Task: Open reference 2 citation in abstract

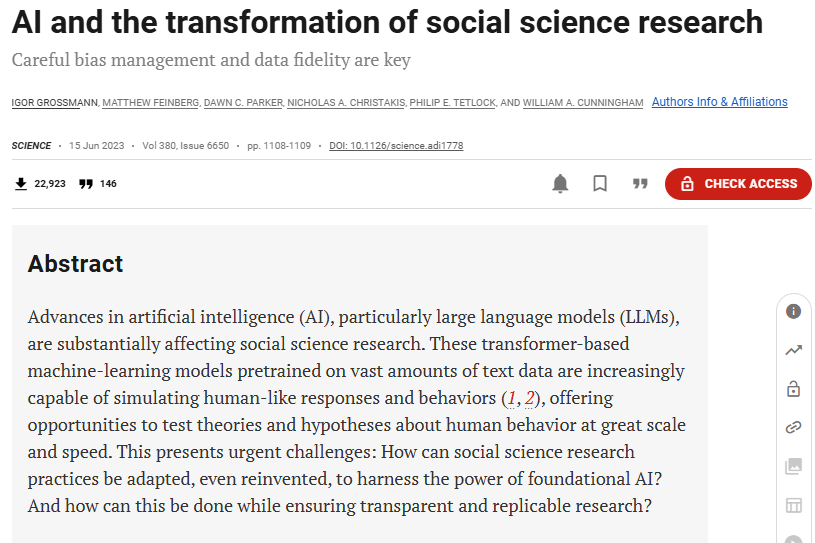Action: tap(530, 398)
